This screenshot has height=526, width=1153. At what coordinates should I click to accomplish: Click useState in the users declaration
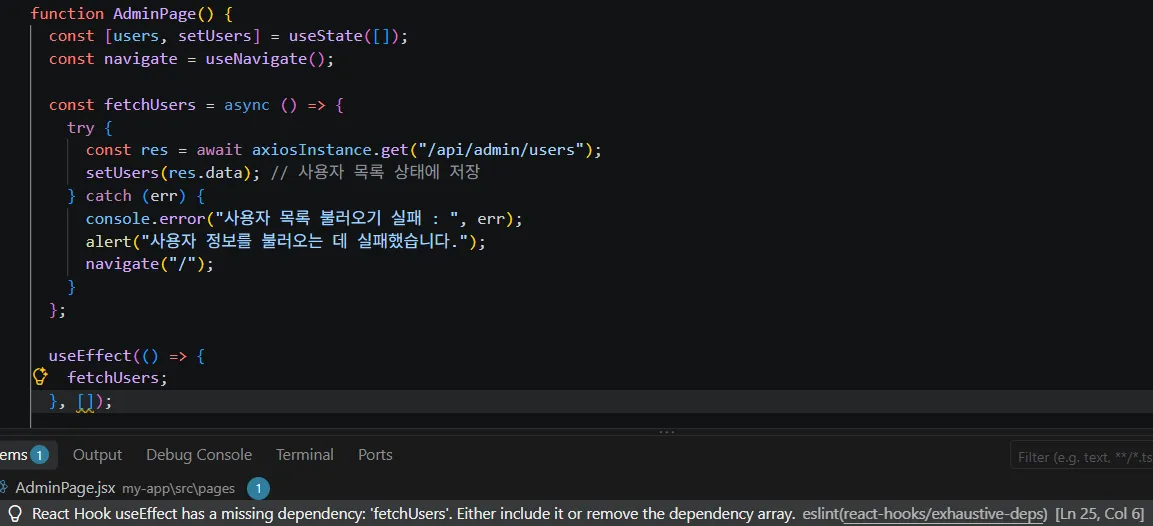[x=326, y=36]
